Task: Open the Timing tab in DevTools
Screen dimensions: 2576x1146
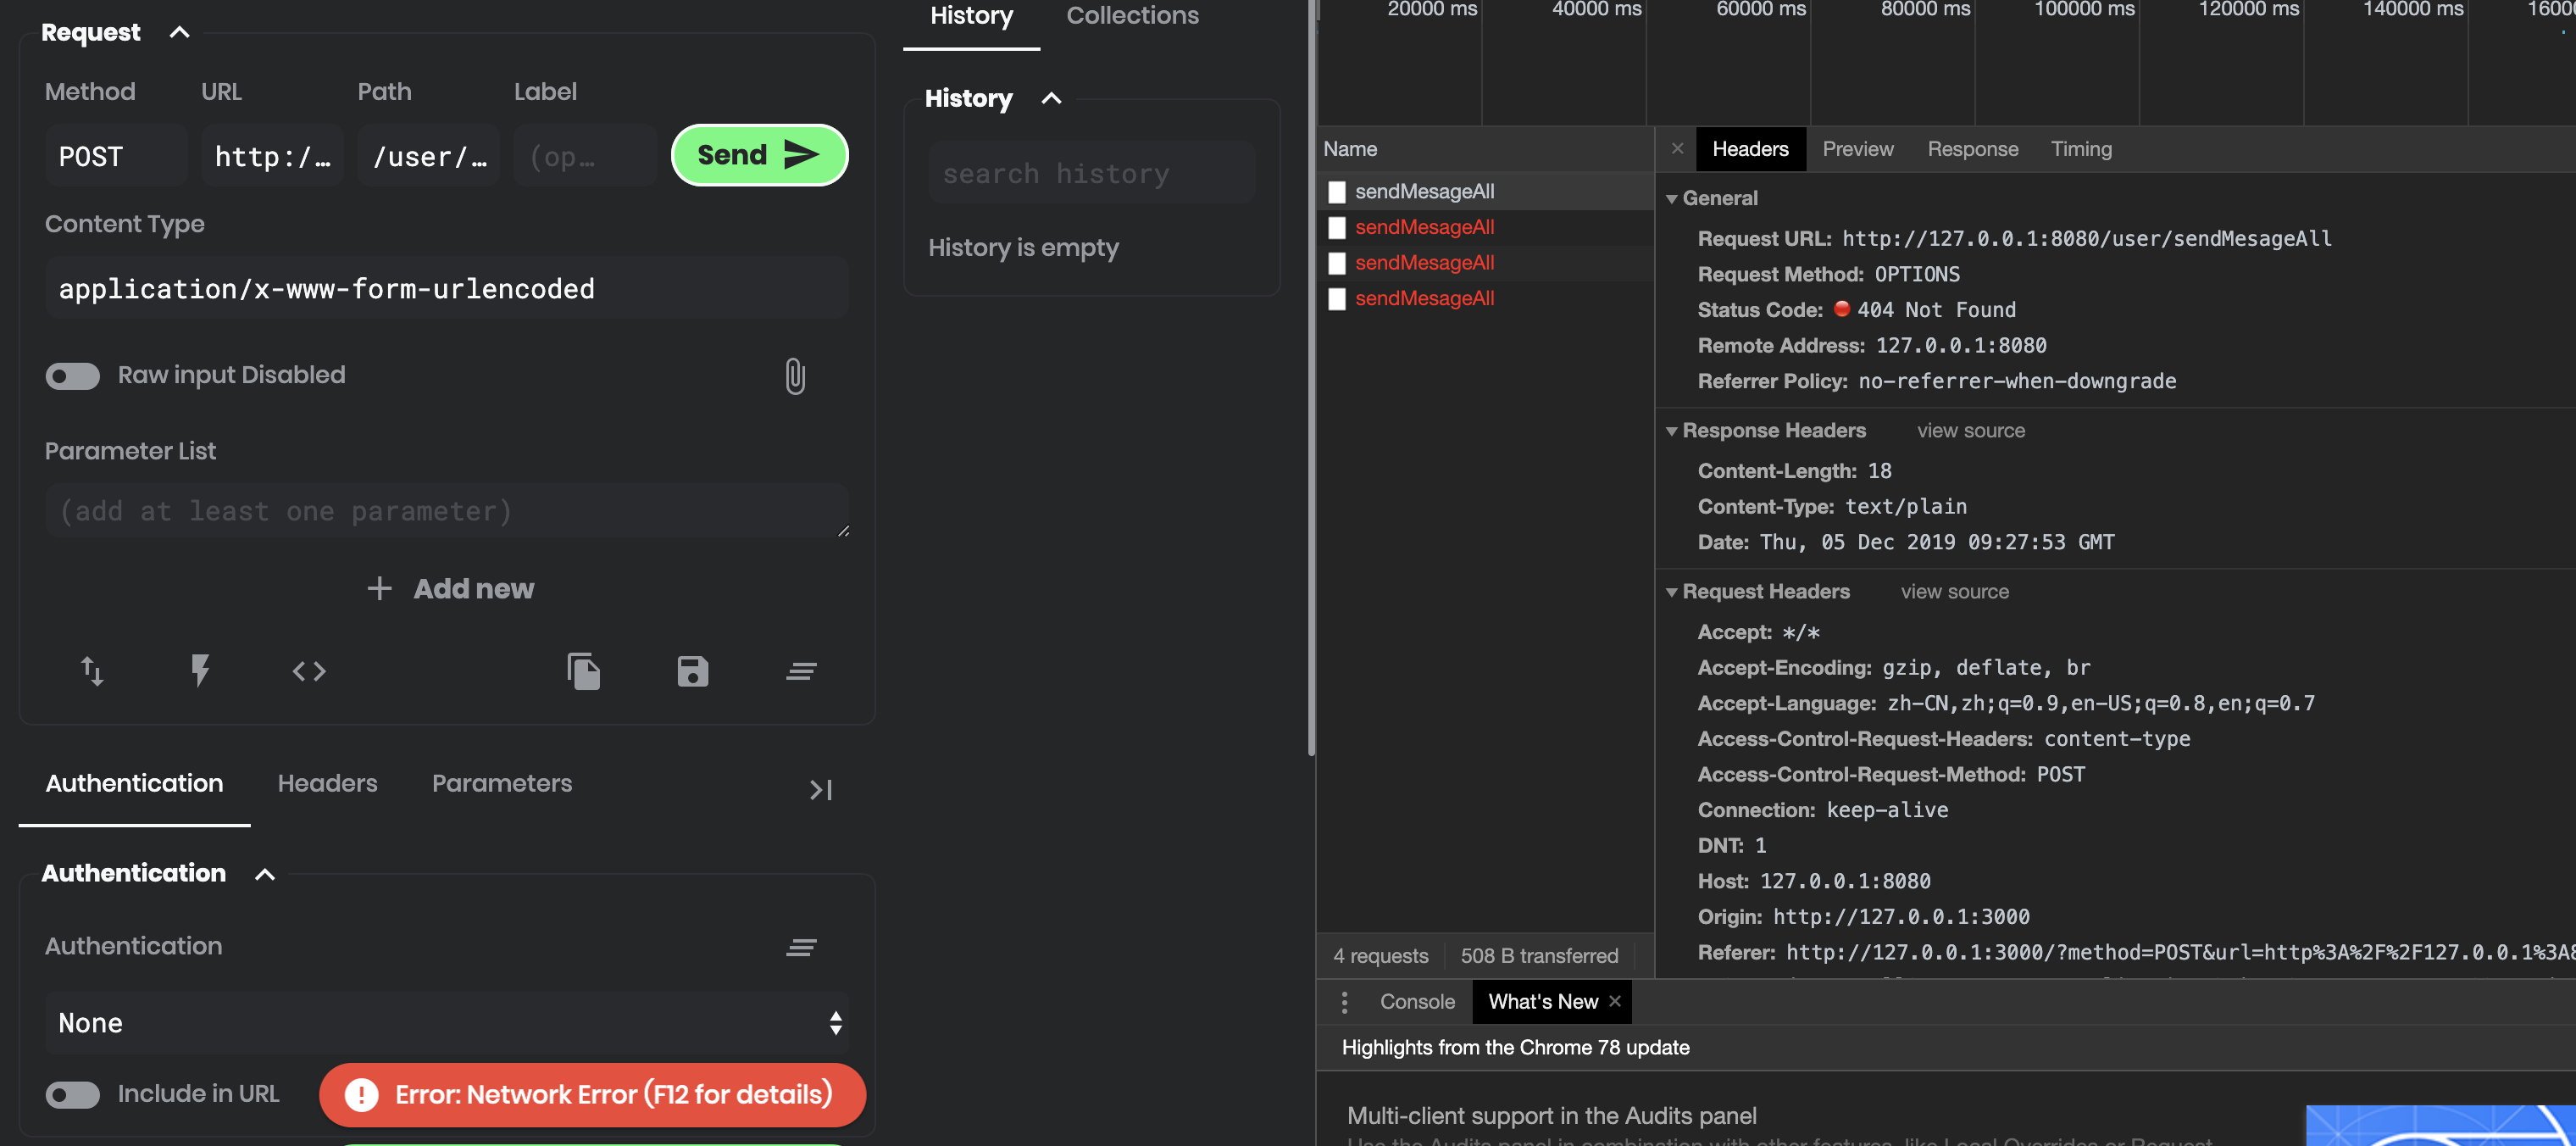Action: [2081, 149]
